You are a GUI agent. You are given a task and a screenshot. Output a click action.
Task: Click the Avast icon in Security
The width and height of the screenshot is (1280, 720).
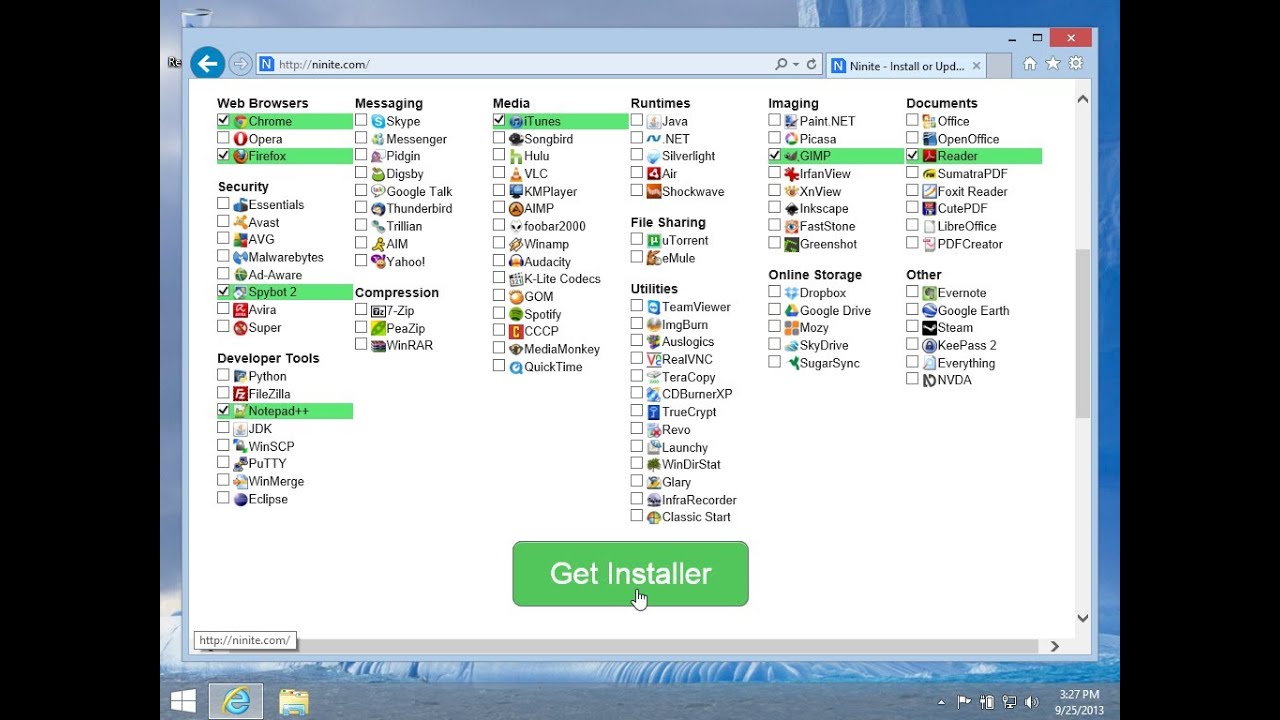(x=240, y=222)
